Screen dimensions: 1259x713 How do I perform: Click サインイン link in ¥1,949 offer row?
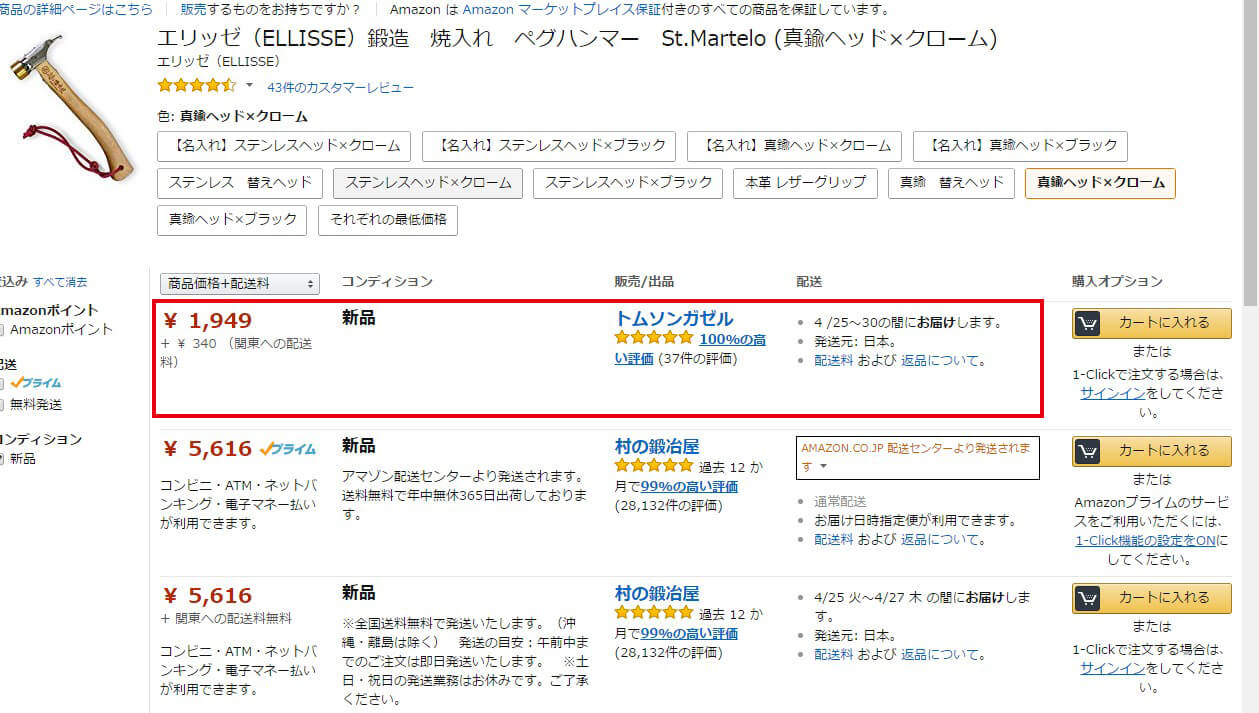tap(1113, 393)
